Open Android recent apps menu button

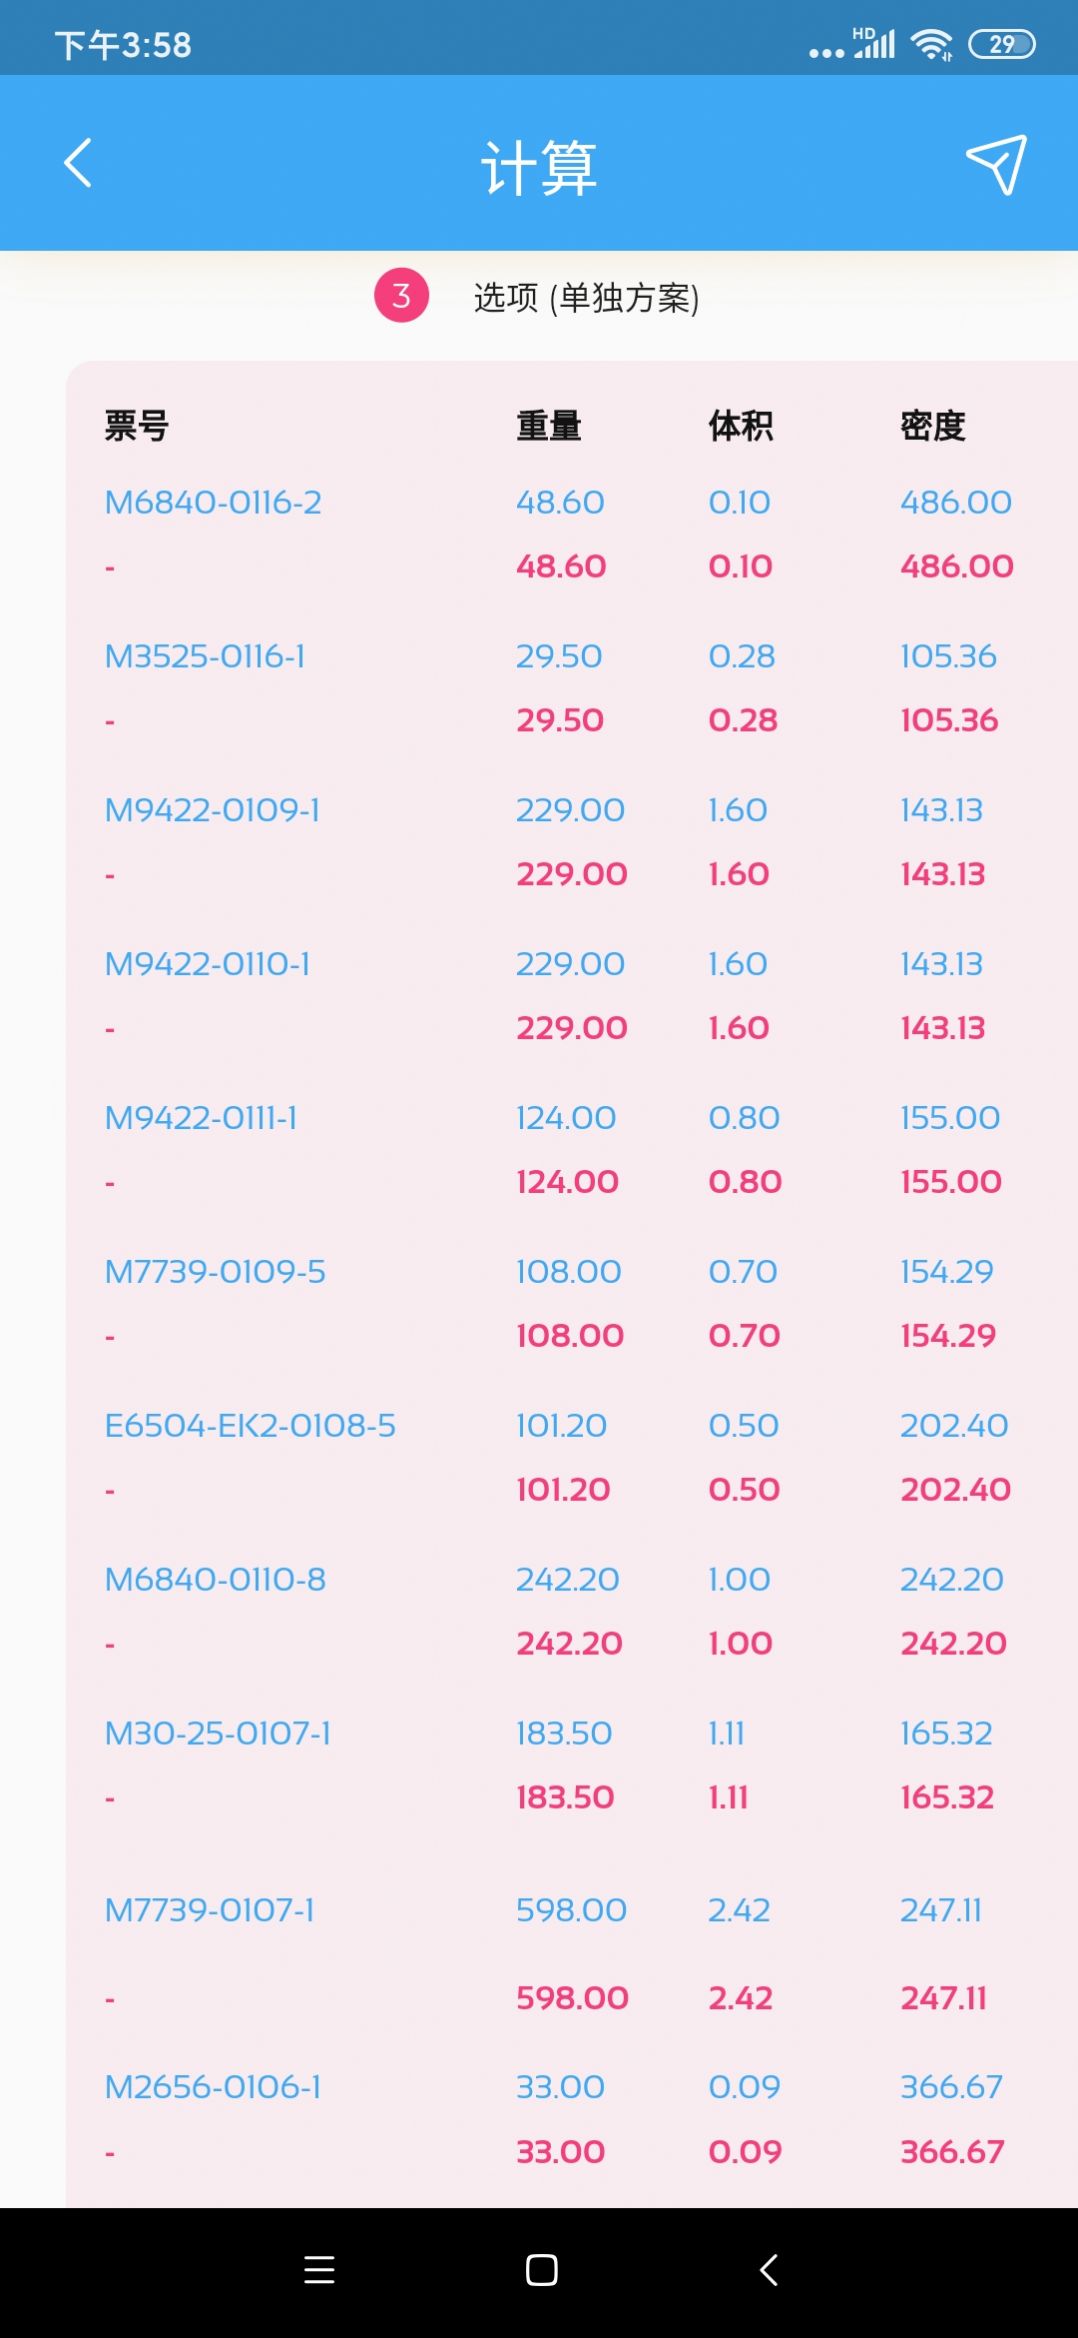(319, 2270)
